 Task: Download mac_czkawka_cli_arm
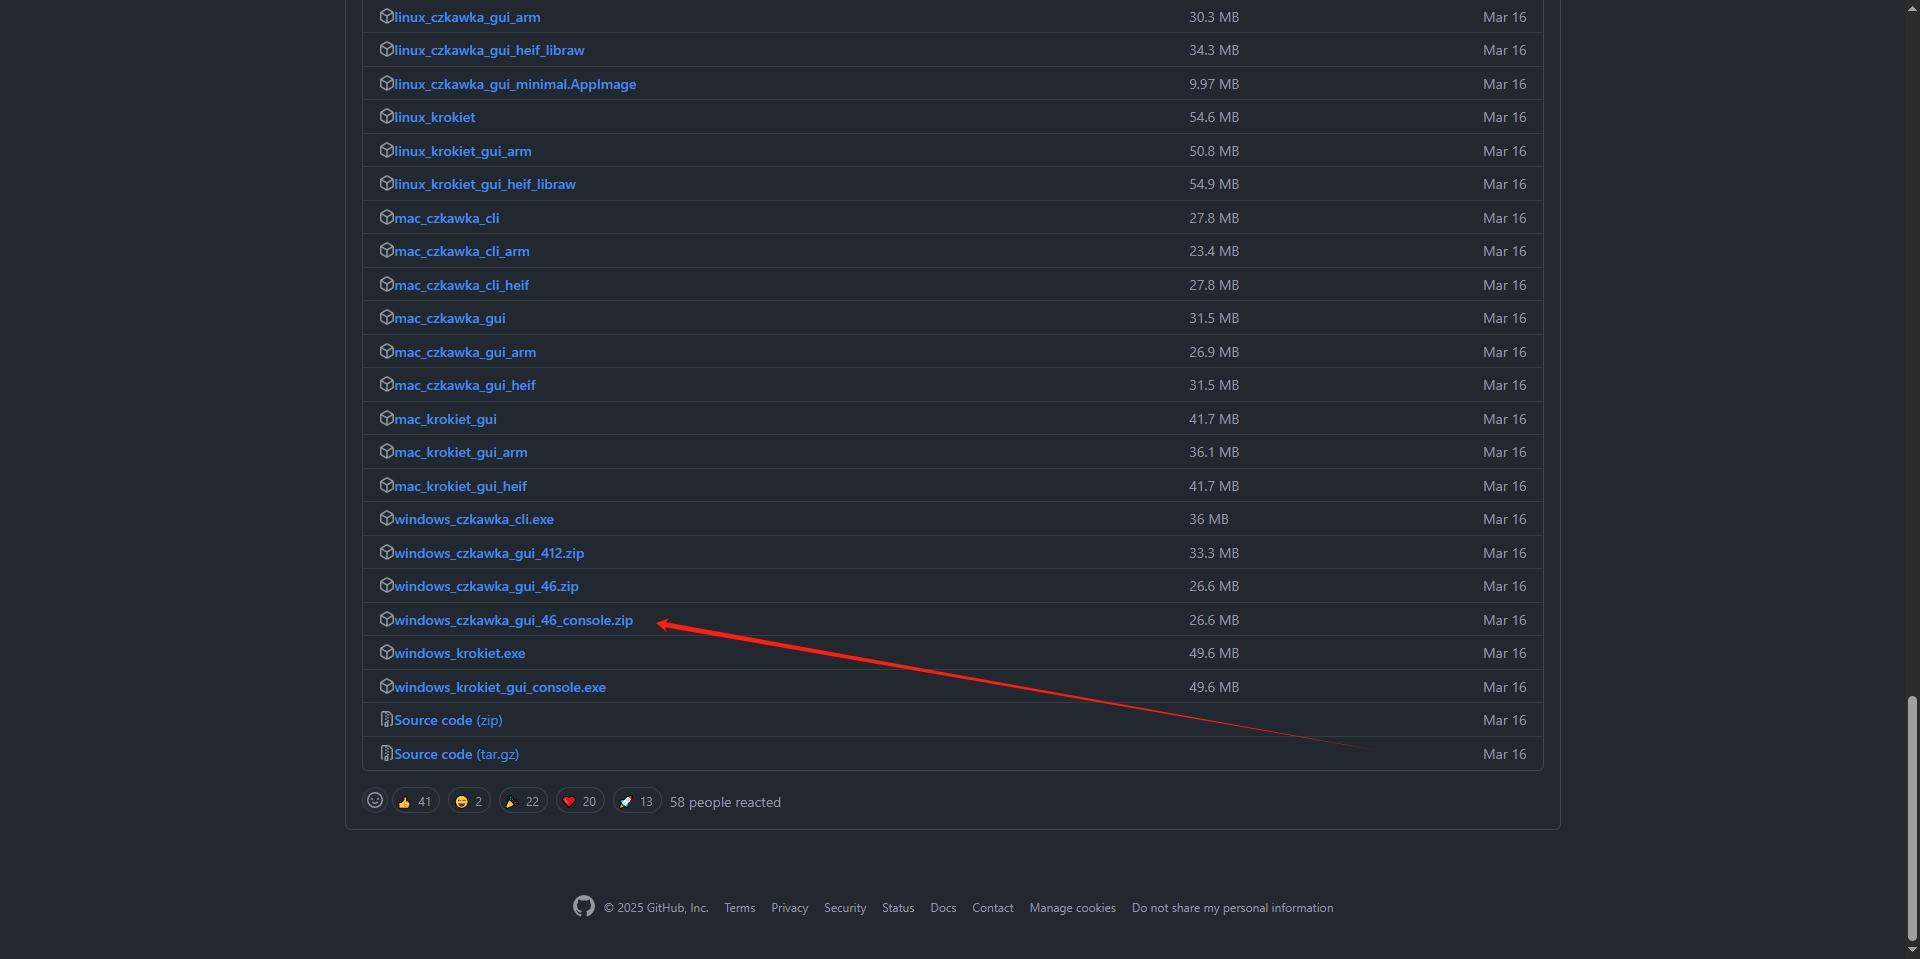462,251
